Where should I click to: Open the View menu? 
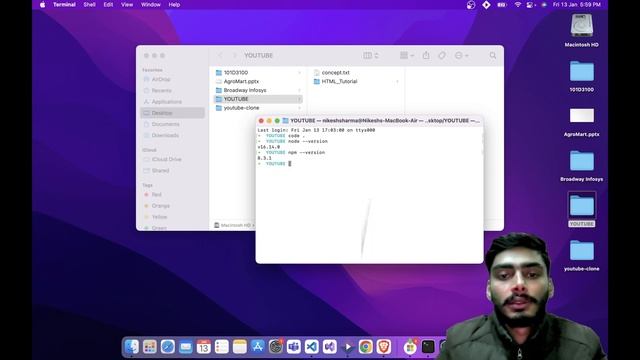pyautogui.click(x=127, y=4)
